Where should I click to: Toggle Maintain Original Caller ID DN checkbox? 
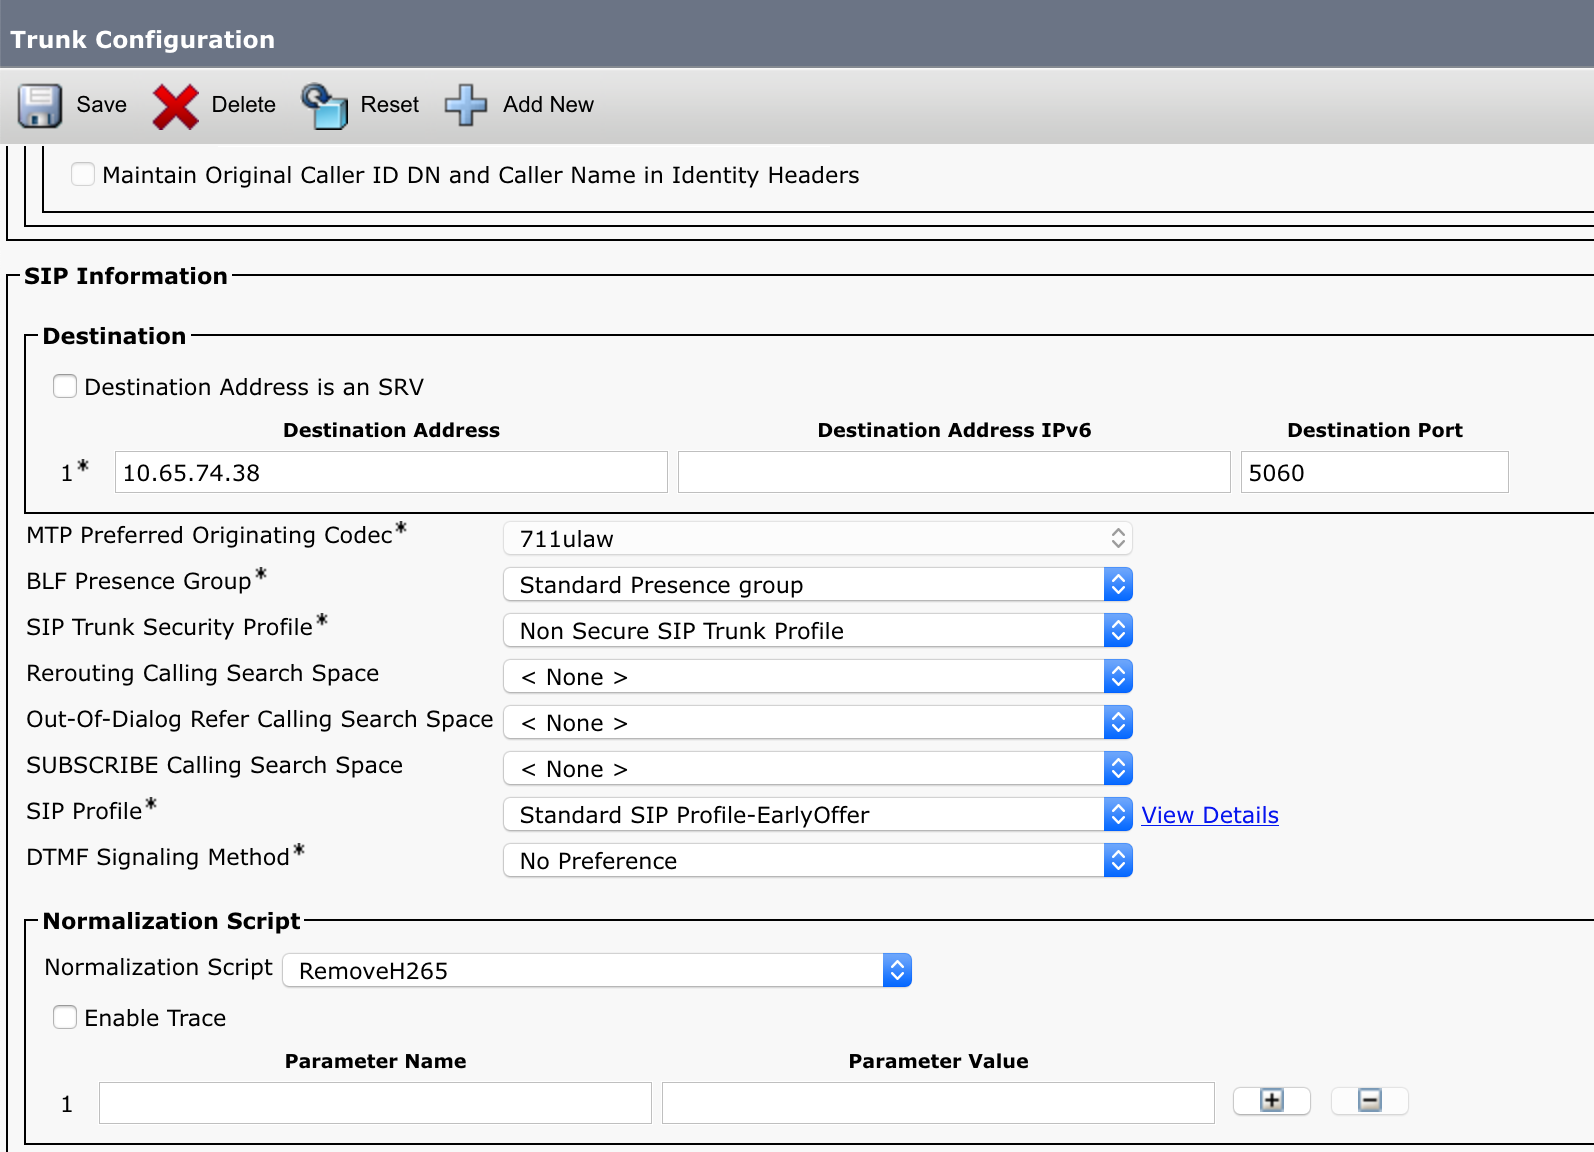pyautogui.click(x=83, y=174)
